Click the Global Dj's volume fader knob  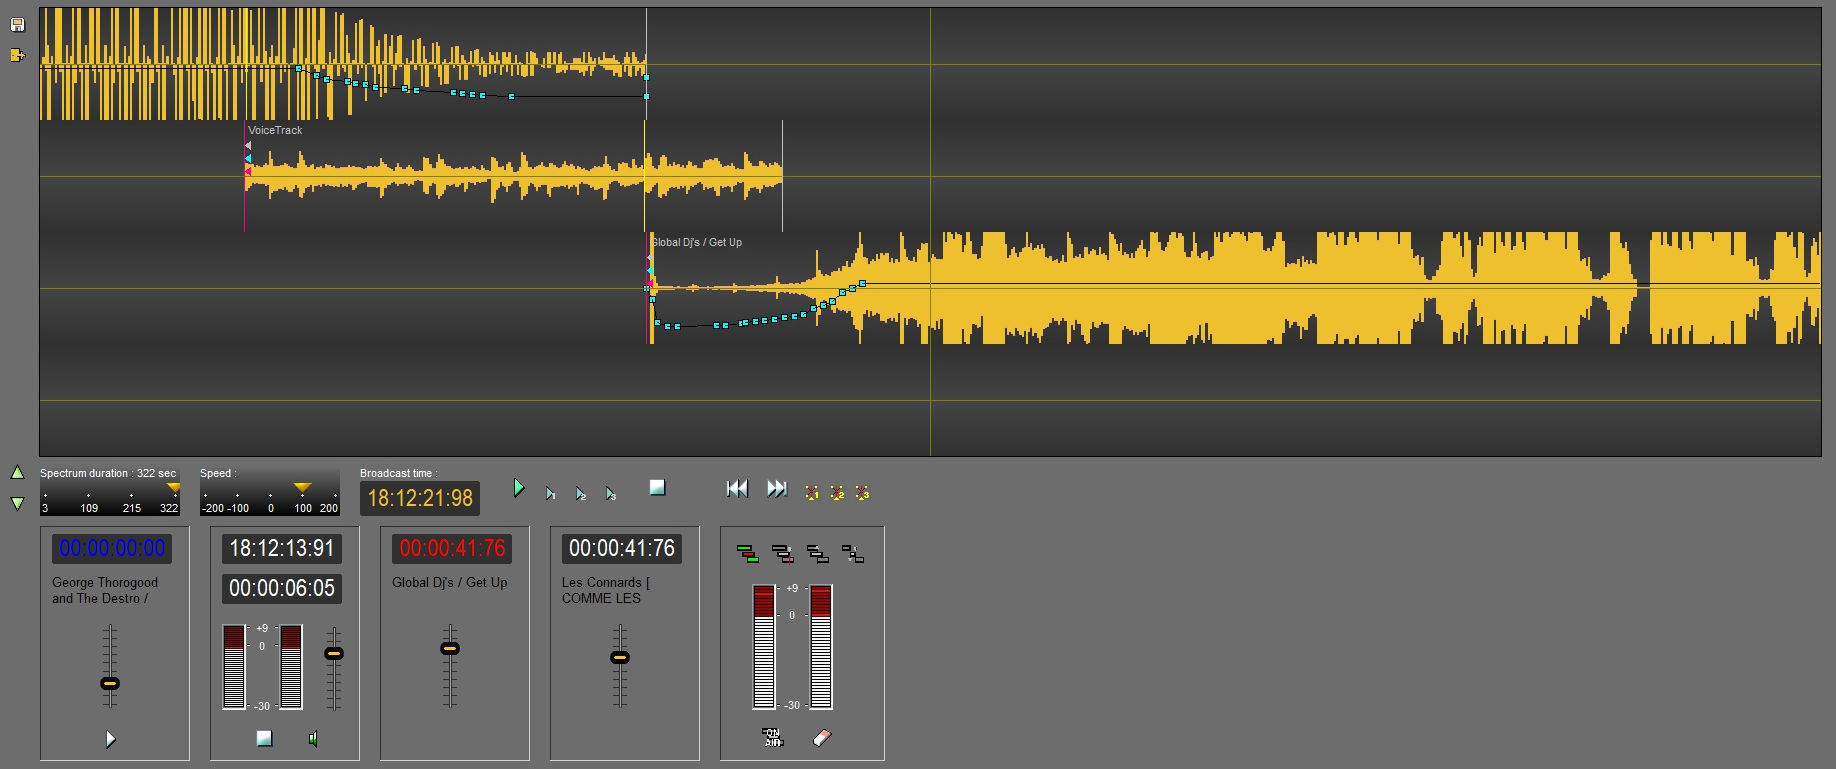tap(450, 649)
